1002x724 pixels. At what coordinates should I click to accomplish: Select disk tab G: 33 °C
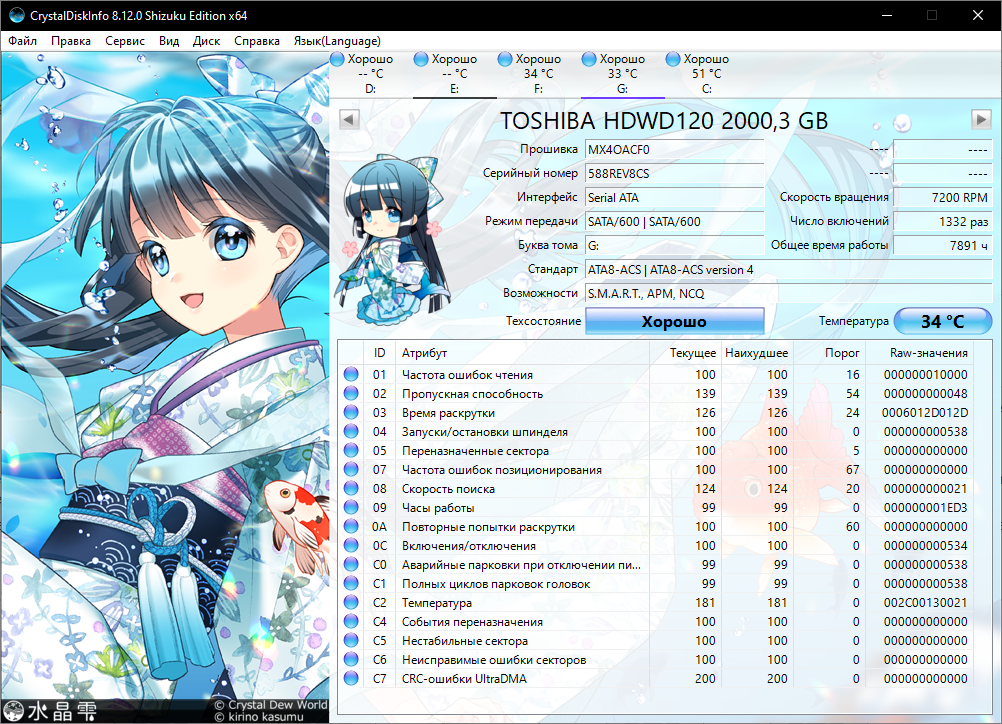tap(622, 73)
